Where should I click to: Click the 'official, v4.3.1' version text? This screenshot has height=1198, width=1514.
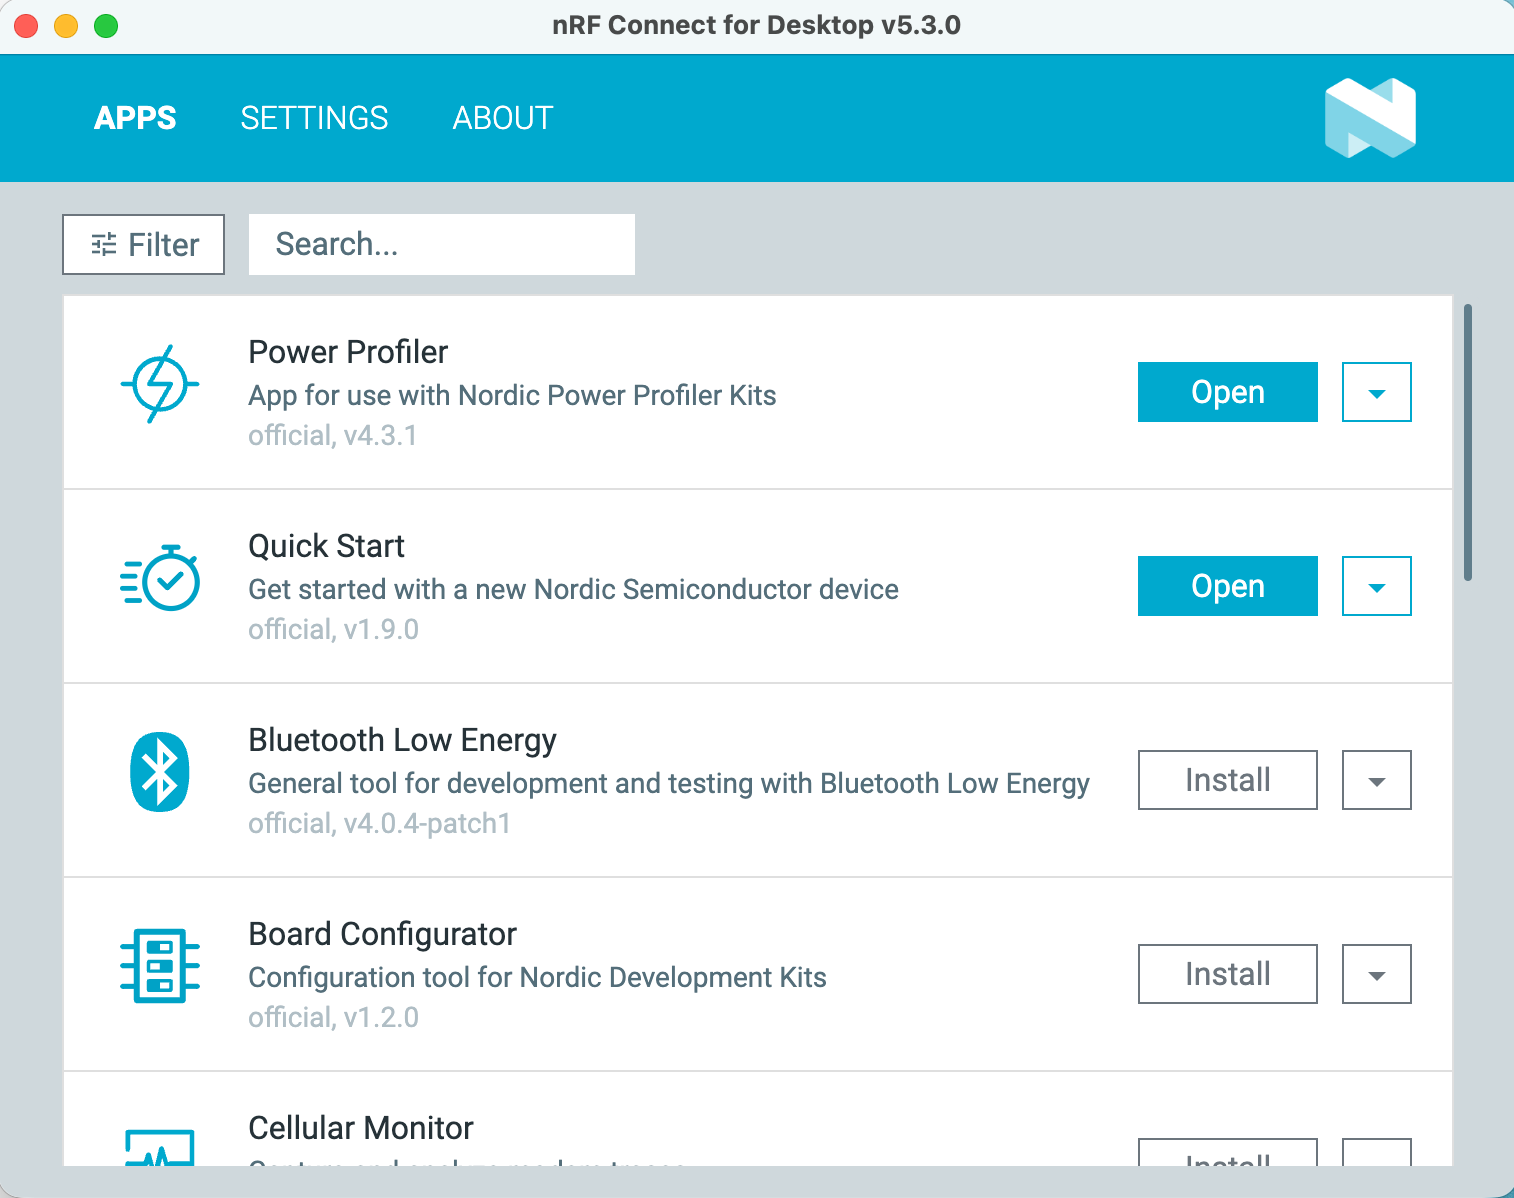tap(332, 436)
